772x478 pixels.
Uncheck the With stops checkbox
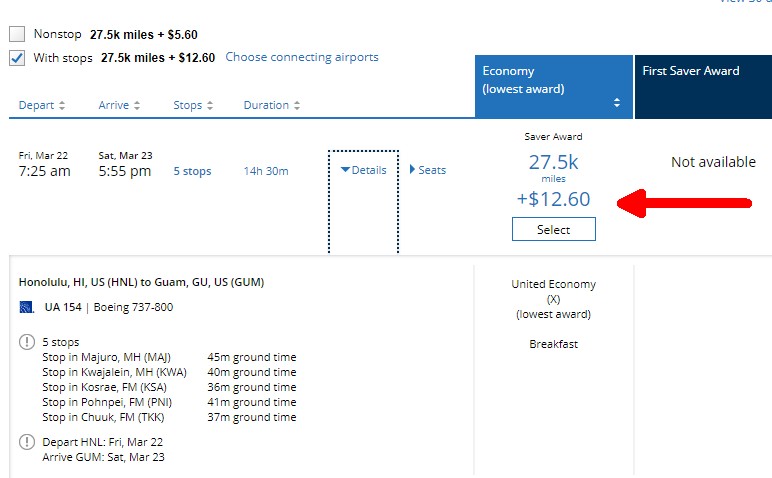pyautogui.click(x=17, y=58)
